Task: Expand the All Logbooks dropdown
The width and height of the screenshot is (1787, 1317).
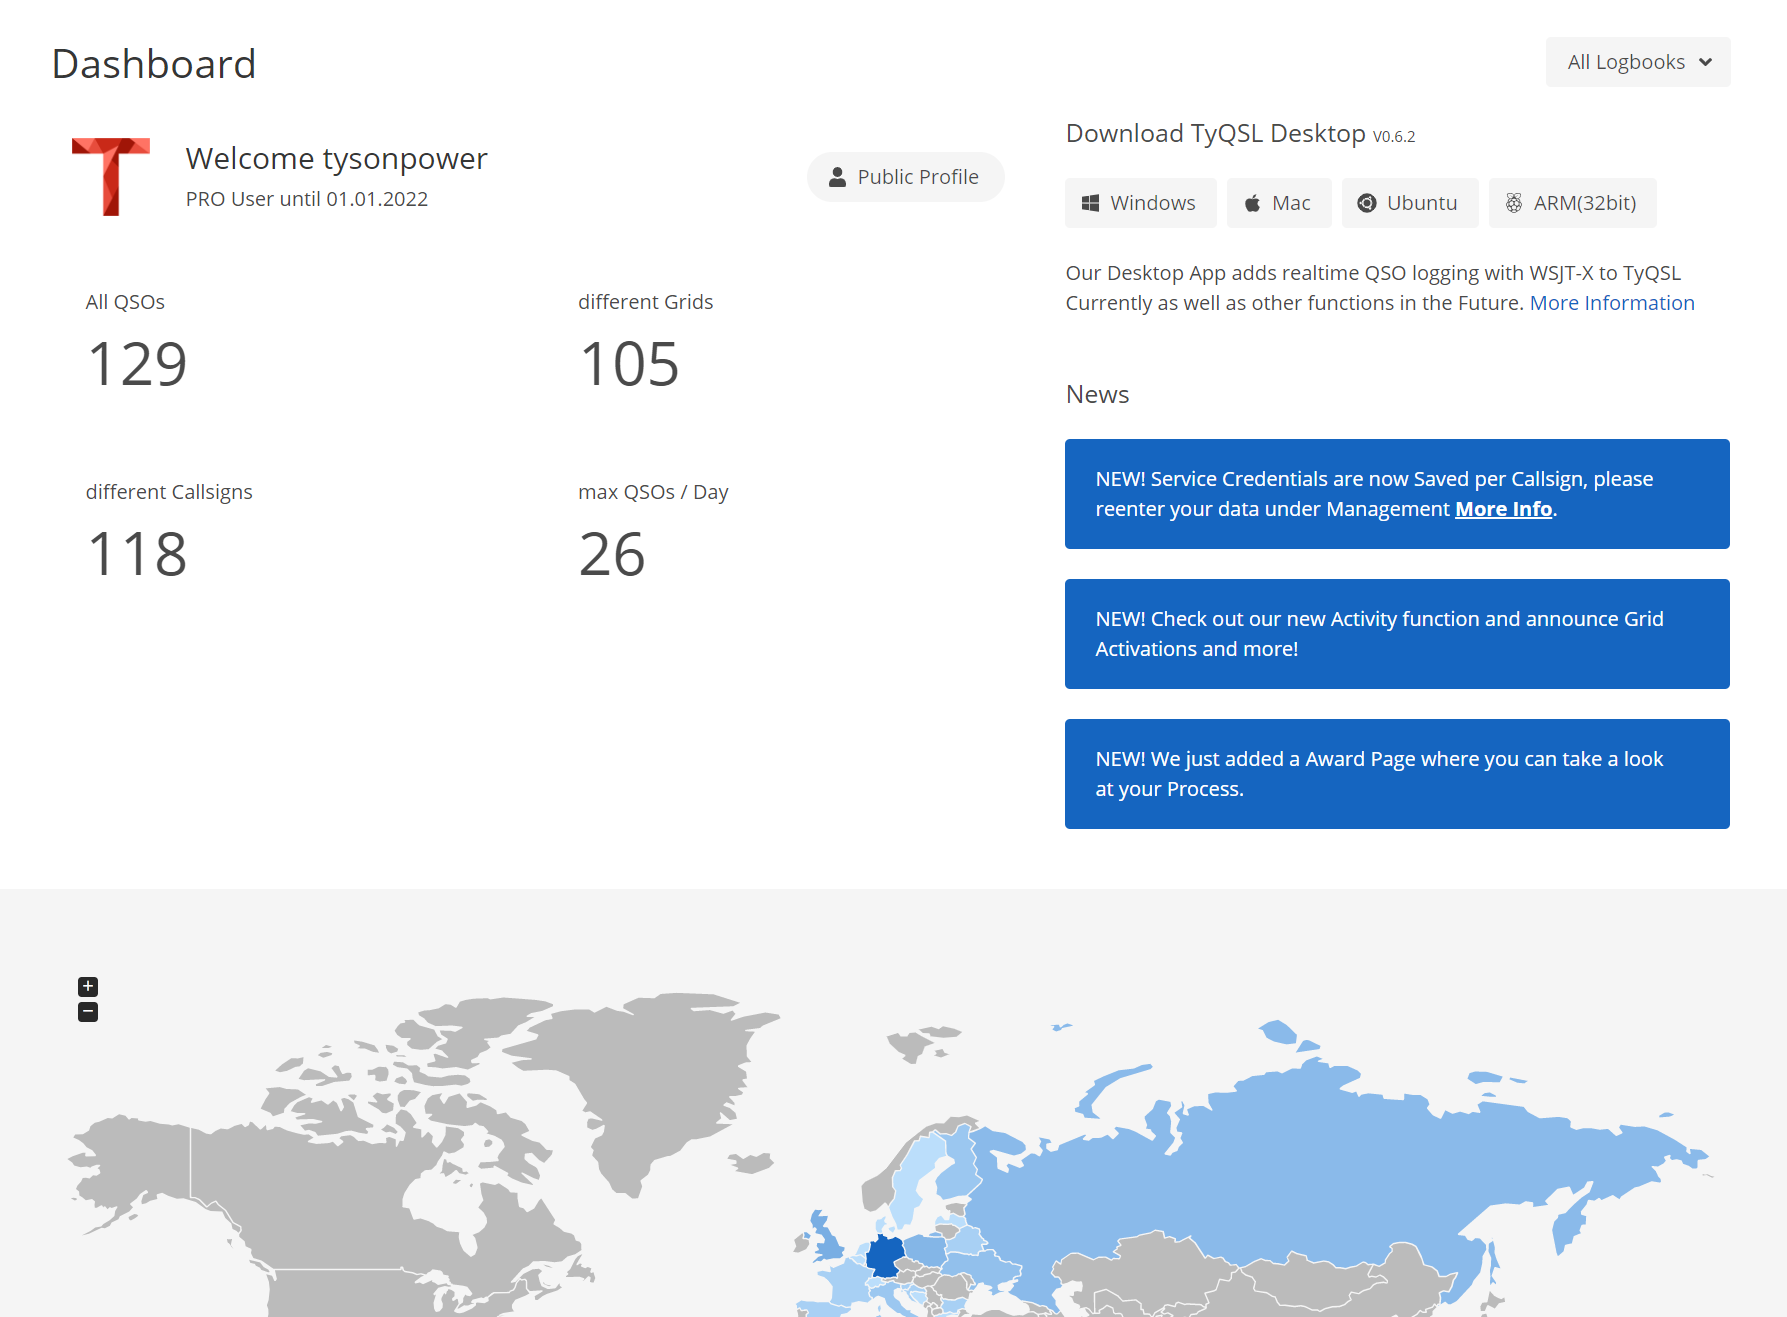Action: tap(1637, 62)
